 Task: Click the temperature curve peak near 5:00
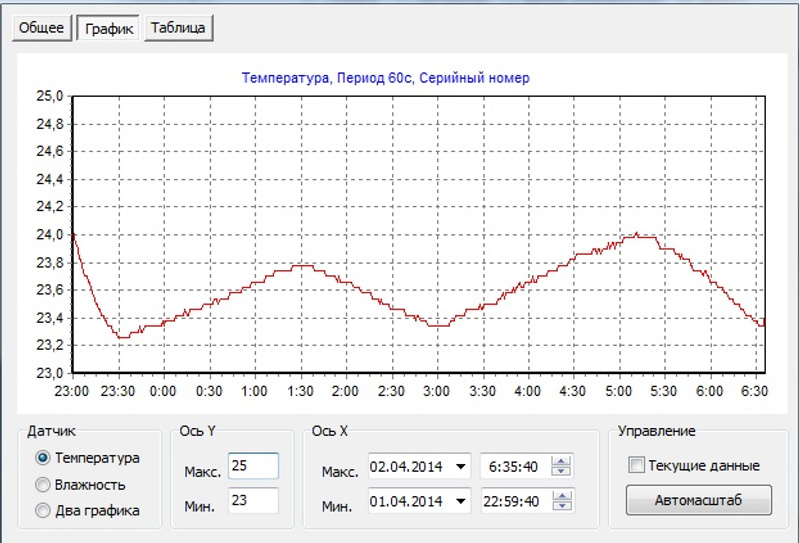pos(636,235)
